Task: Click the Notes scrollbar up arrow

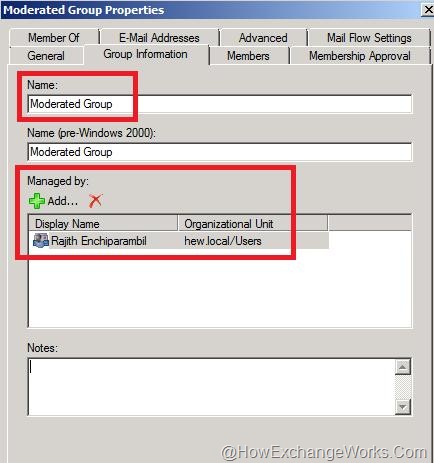Action: (403, 367)
